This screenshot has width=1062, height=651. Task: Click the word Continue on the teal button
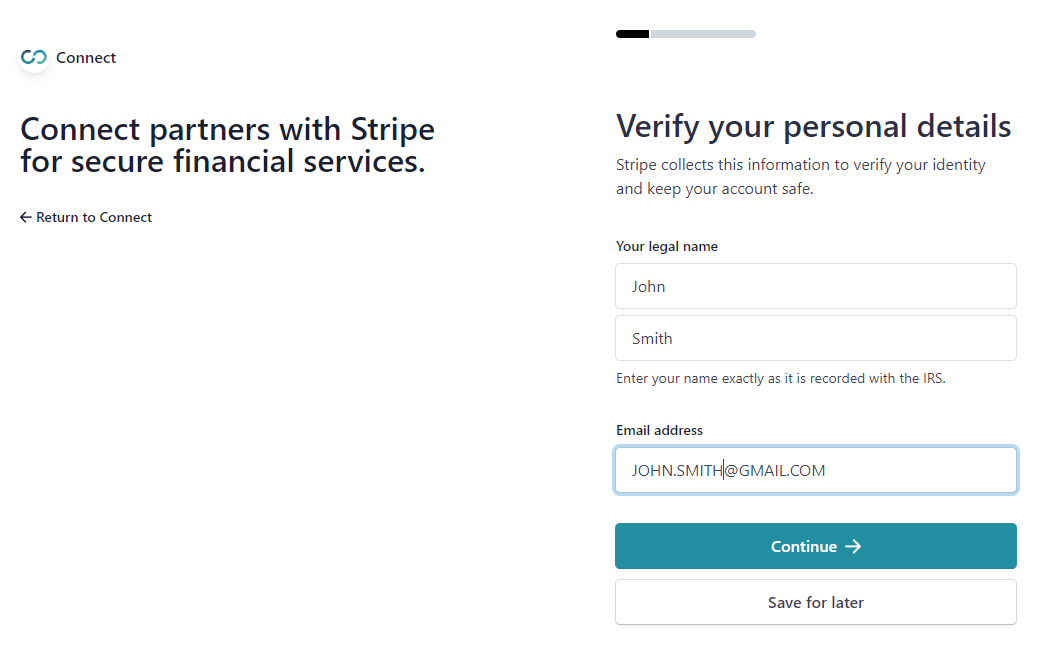[x=804, y=547]
